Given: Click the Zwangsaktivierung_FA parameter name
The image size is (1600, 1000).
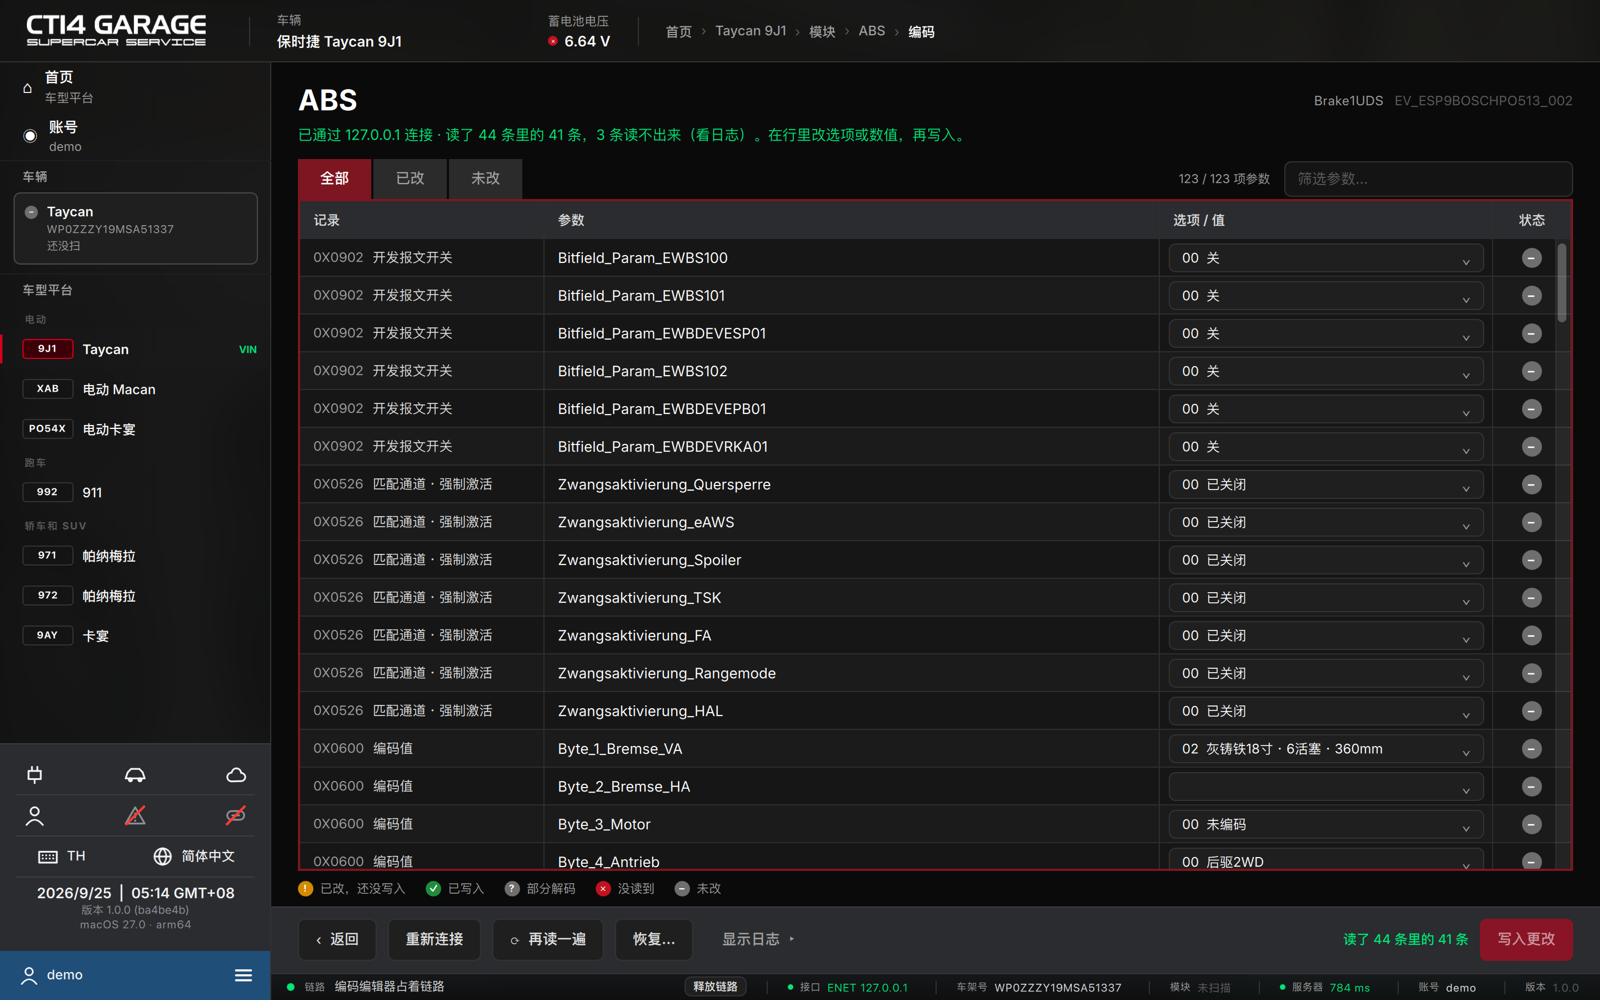Looking at the screenshot, I should 634,636.
